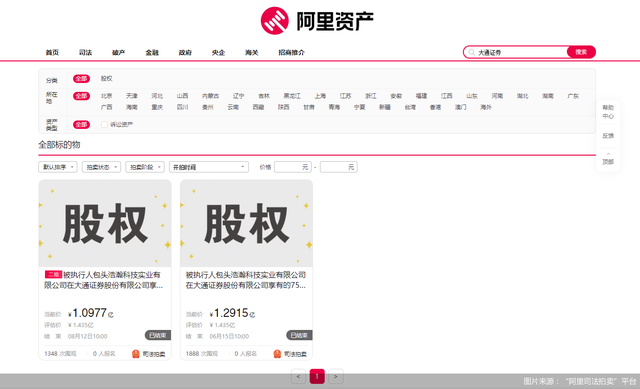Filter location by 湖南

(548, 96)
